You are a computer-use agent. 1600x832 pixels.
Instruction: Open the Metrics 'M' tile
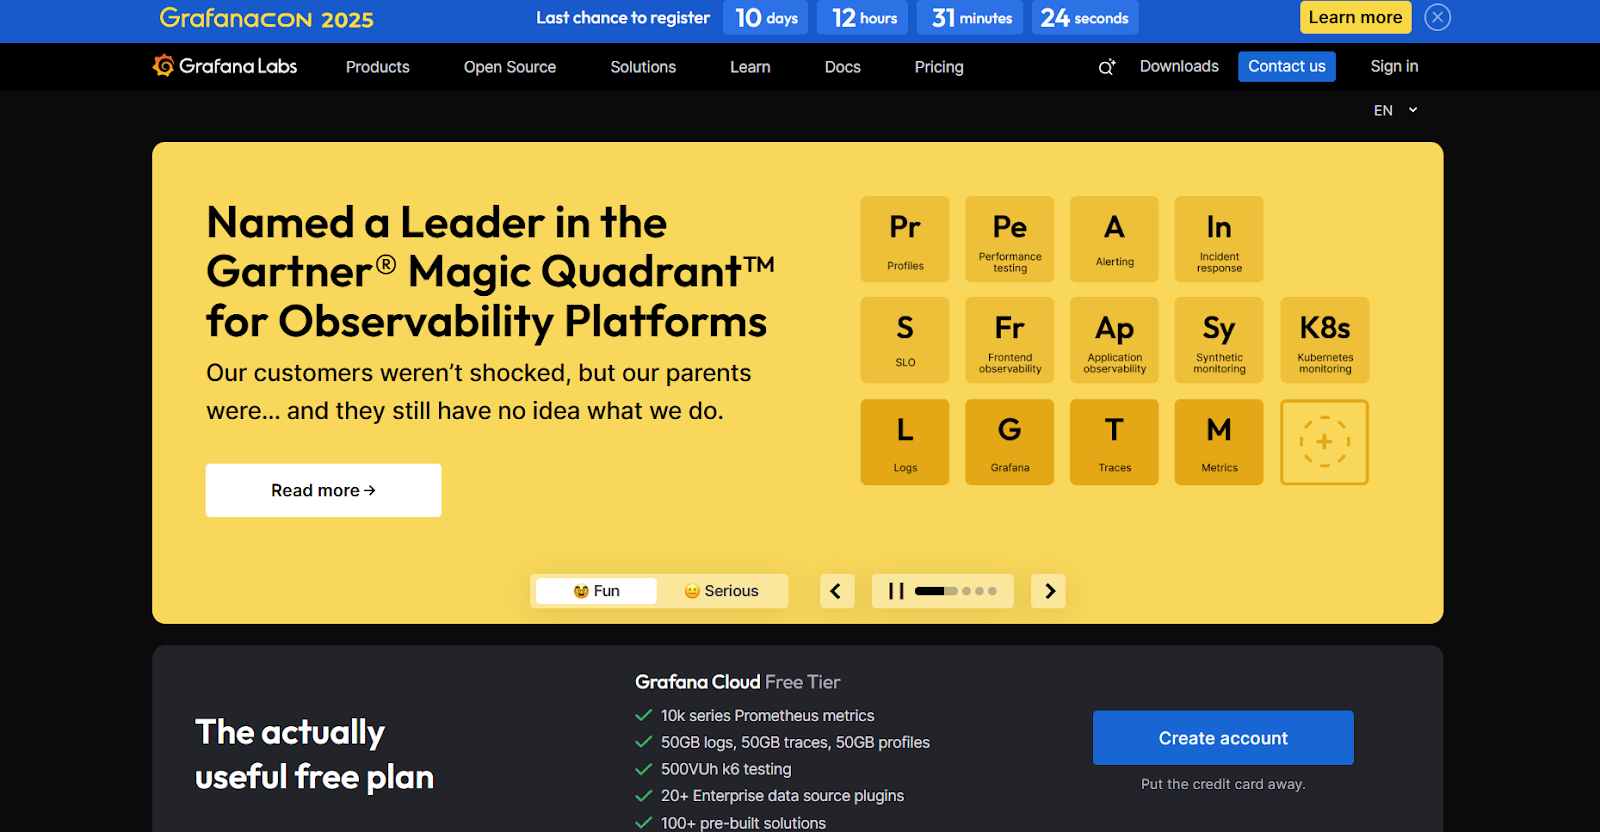(1219, 442)
